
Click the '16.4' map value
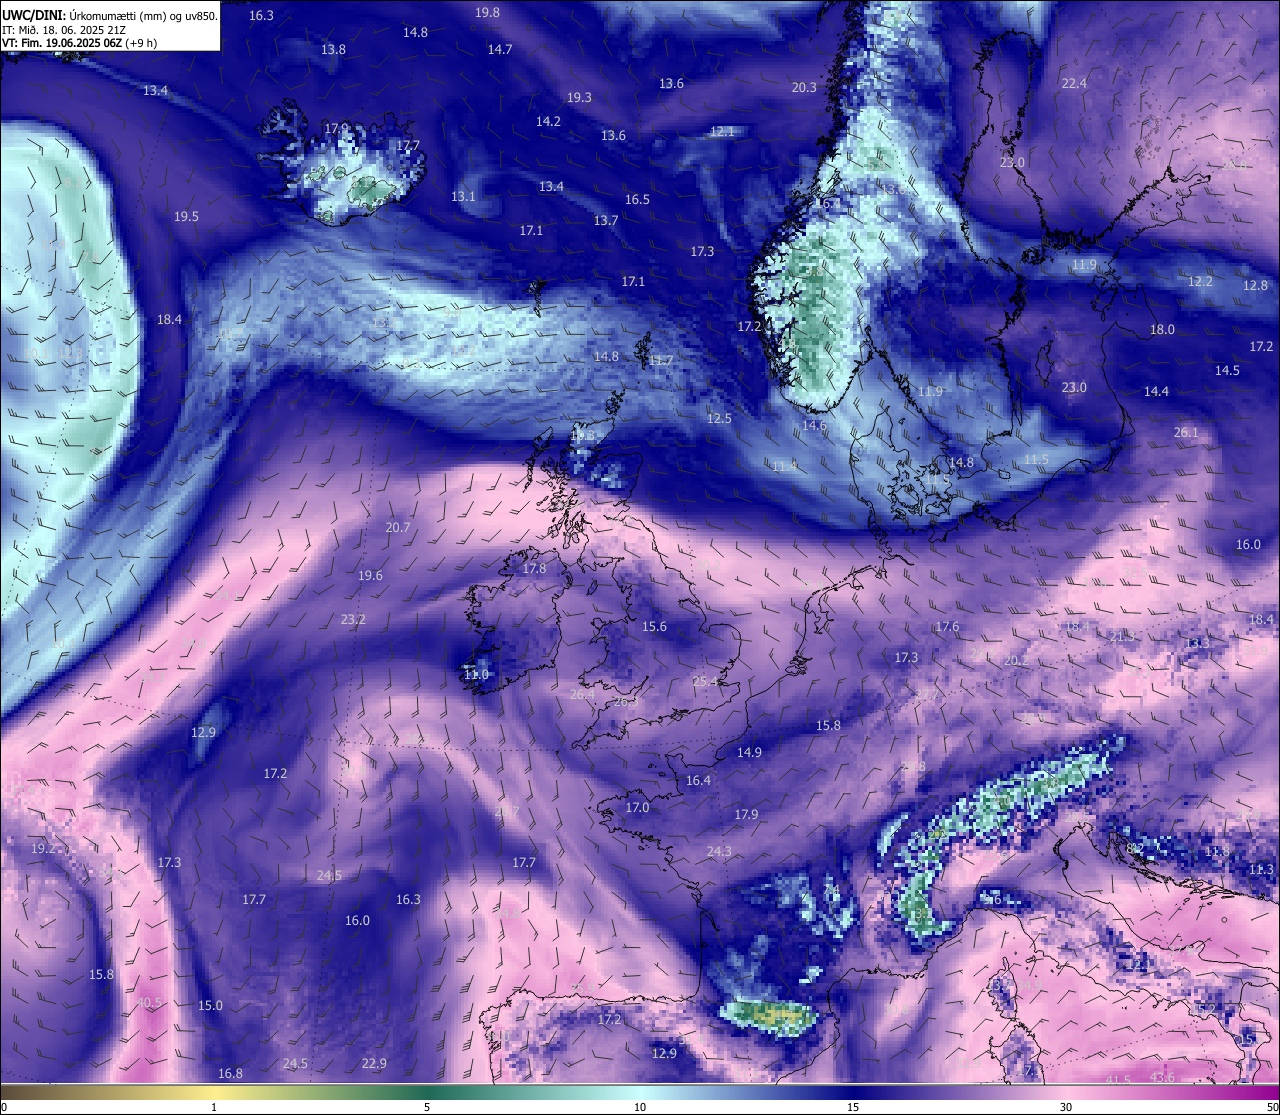698,780
